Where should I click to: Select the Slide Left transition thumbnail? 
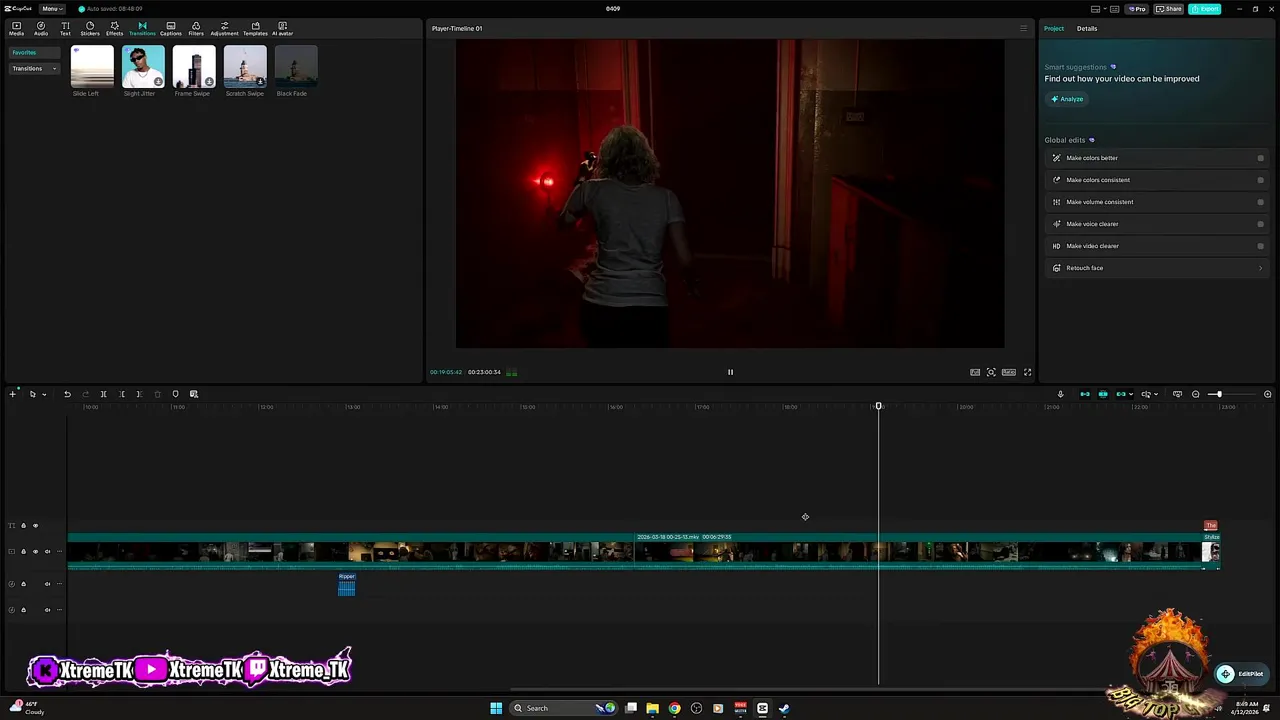92,67
